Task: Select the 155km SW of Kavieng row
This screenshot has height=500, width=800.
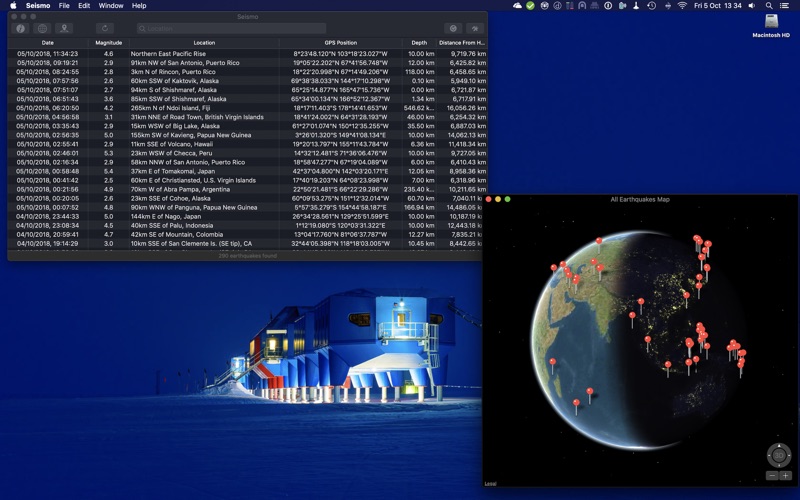Action: pyautogui.click(x=247, y=135)
